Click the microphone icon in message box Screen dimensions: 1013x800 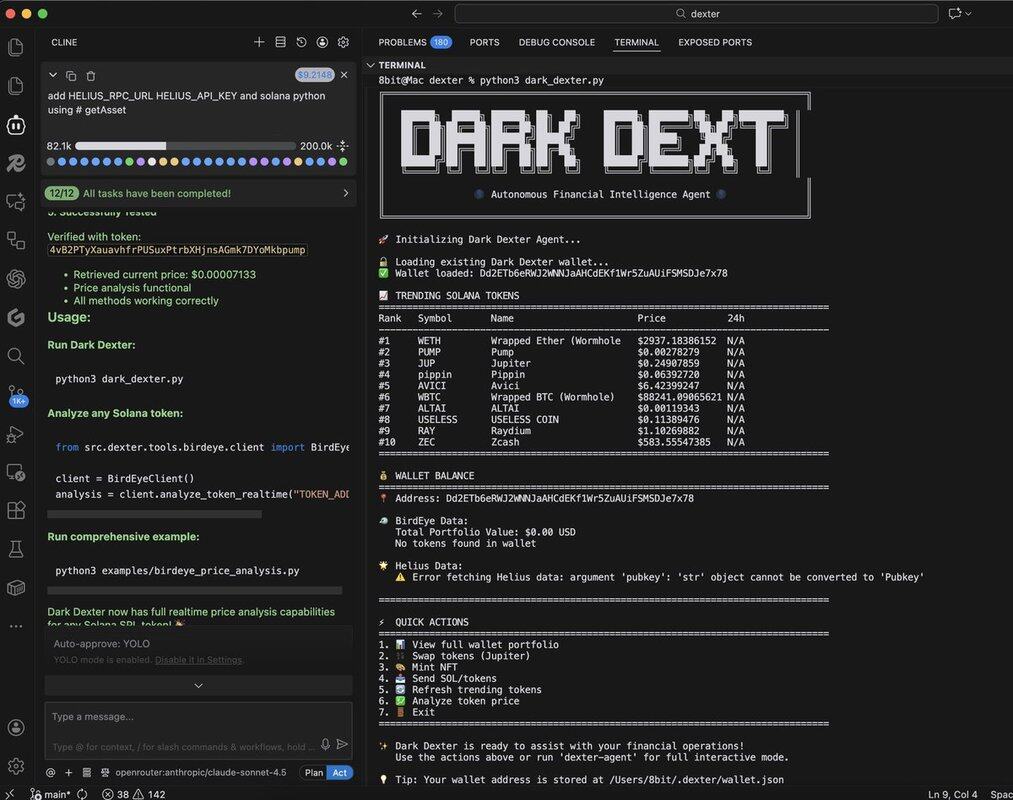pos(325,744)
